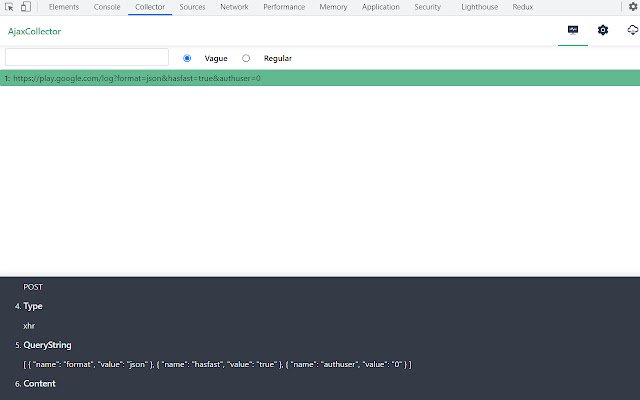
Task: Click the POST method value
Action: point(33,287)
